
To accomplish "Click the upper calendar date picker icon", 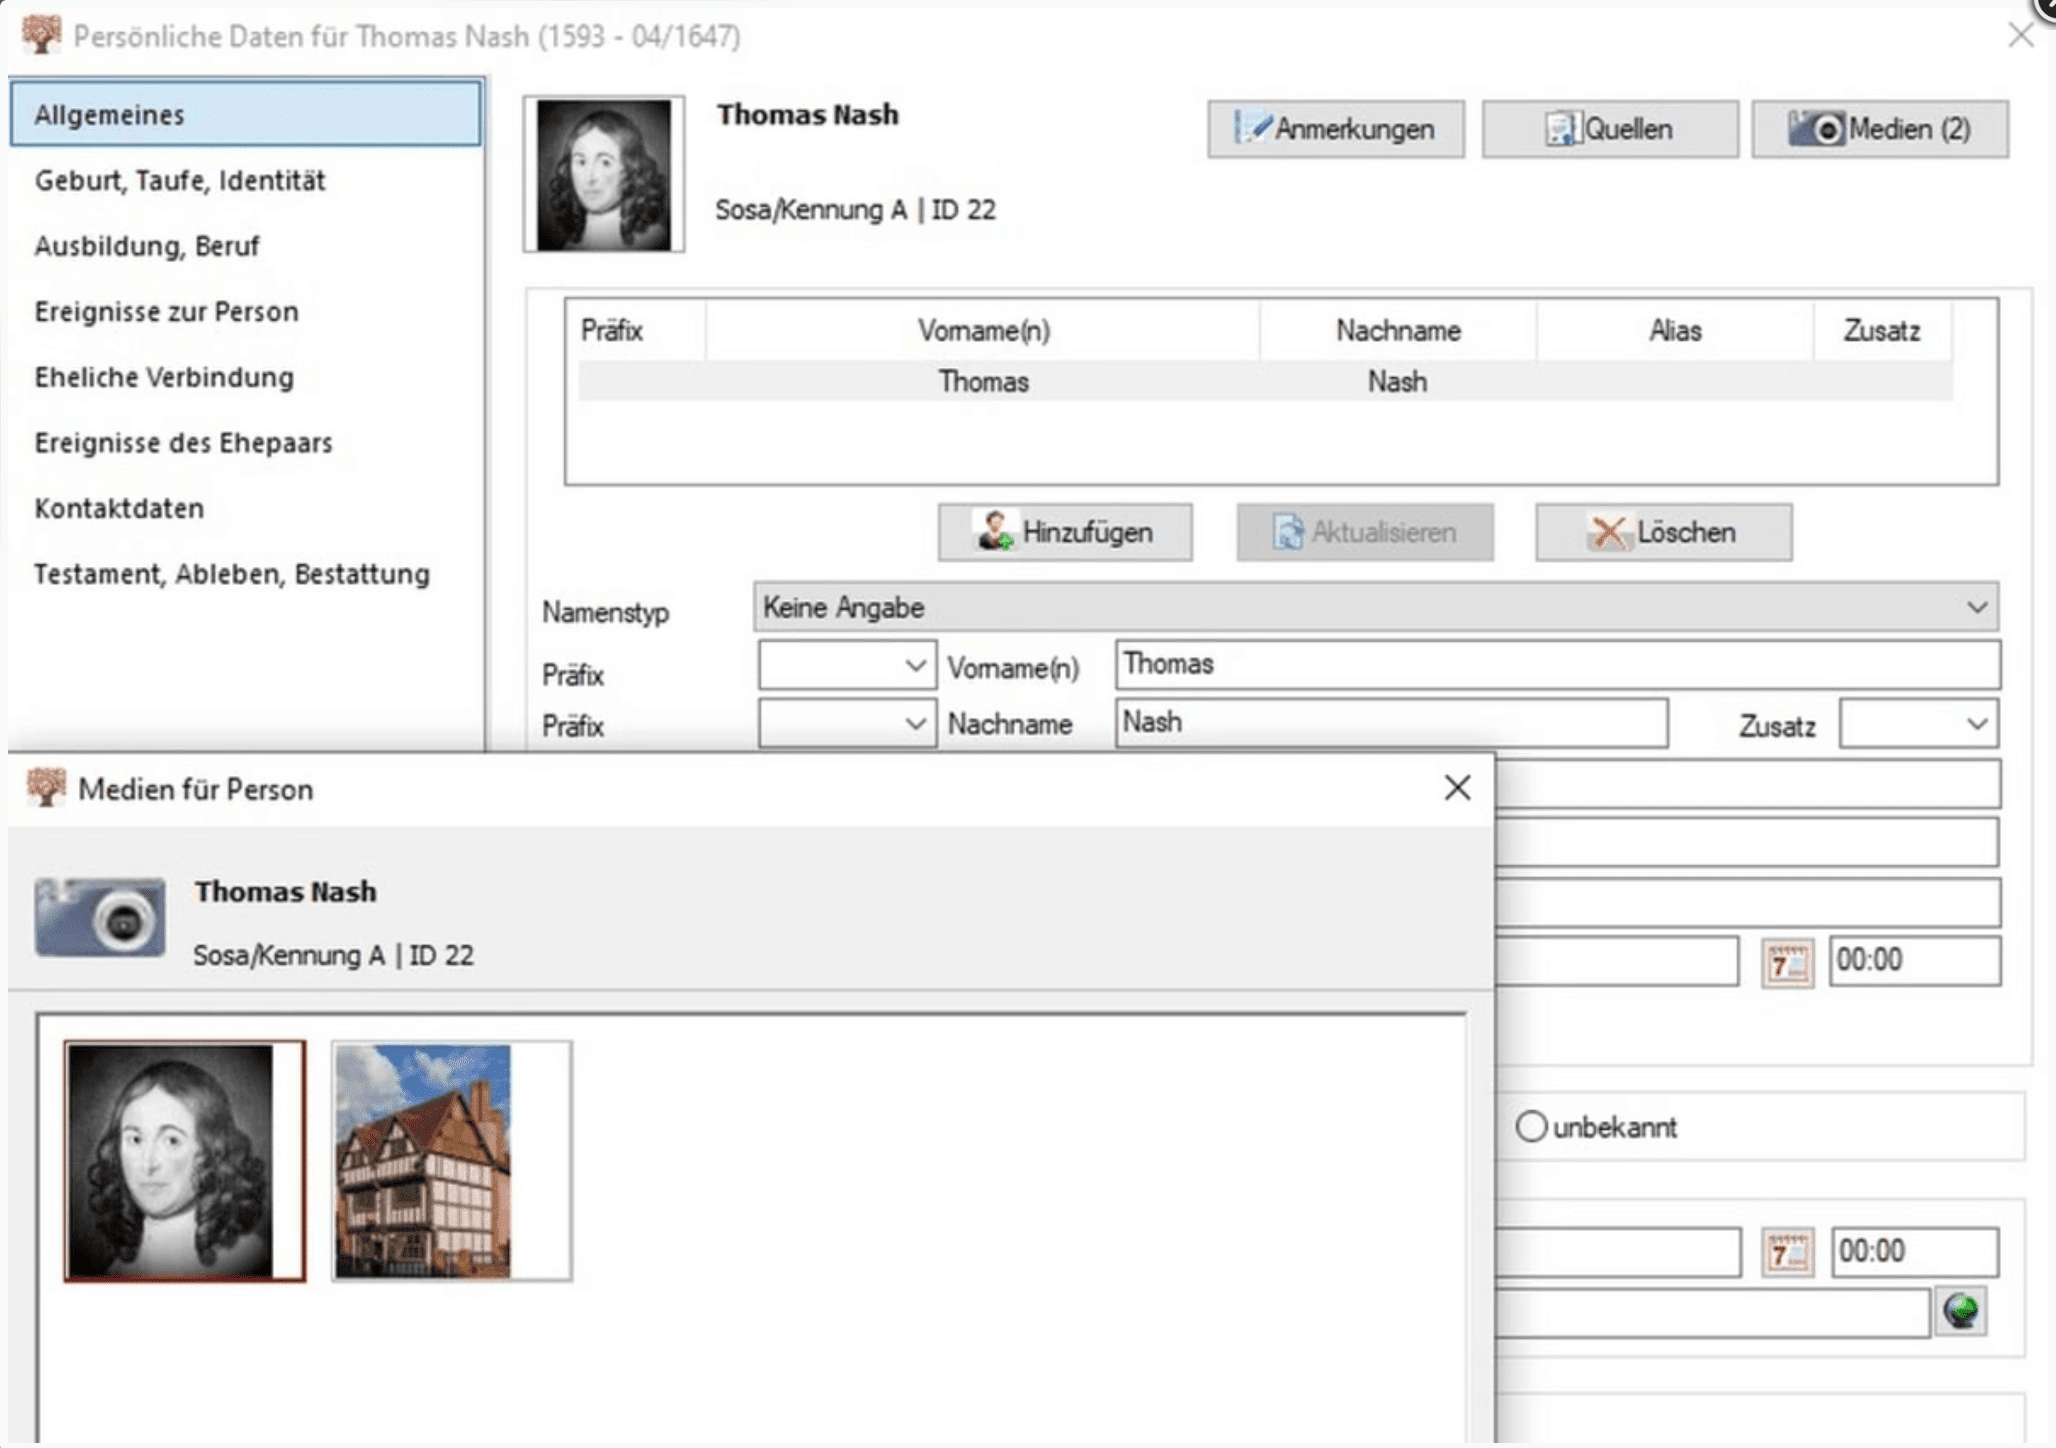I will (x=1787, y=963).
